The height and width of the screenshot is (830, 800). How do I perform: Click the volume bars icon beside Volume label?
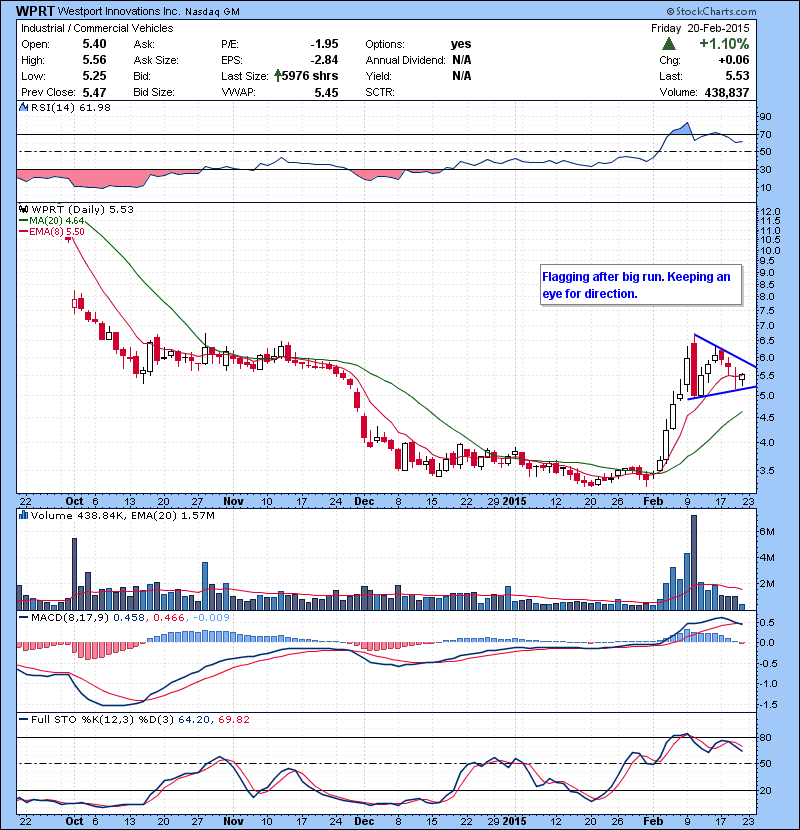click(23, 515)
